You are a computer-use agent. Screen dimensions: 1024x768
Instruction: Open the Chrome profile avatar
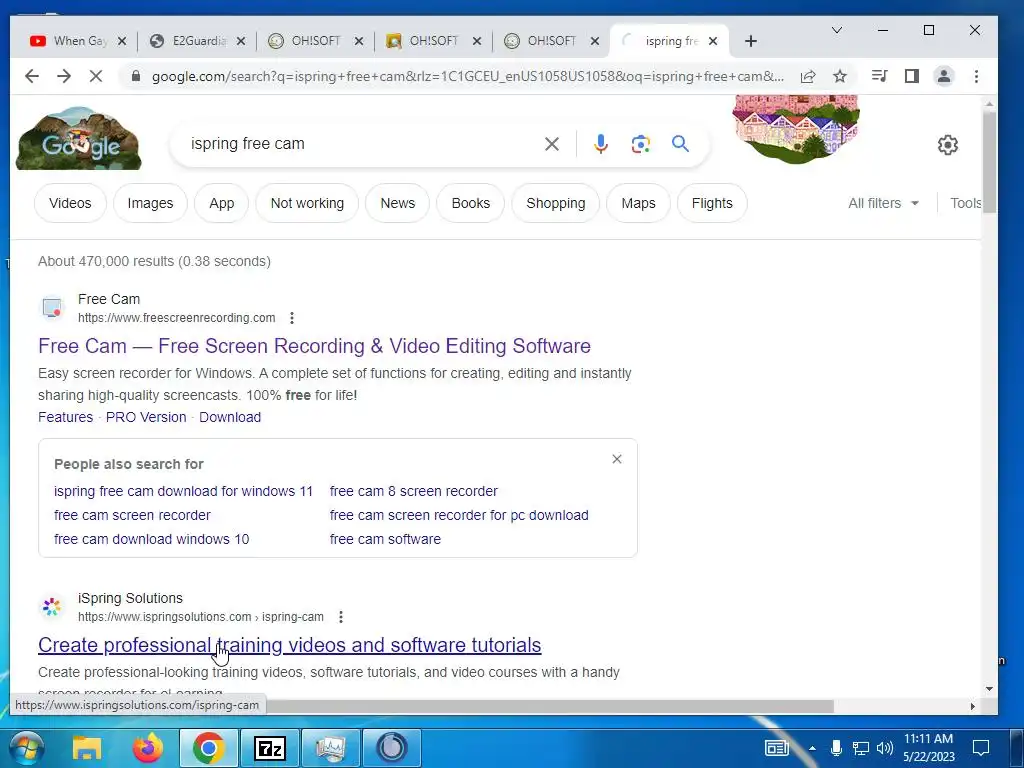pyautogui.click(x=944, y=76)
